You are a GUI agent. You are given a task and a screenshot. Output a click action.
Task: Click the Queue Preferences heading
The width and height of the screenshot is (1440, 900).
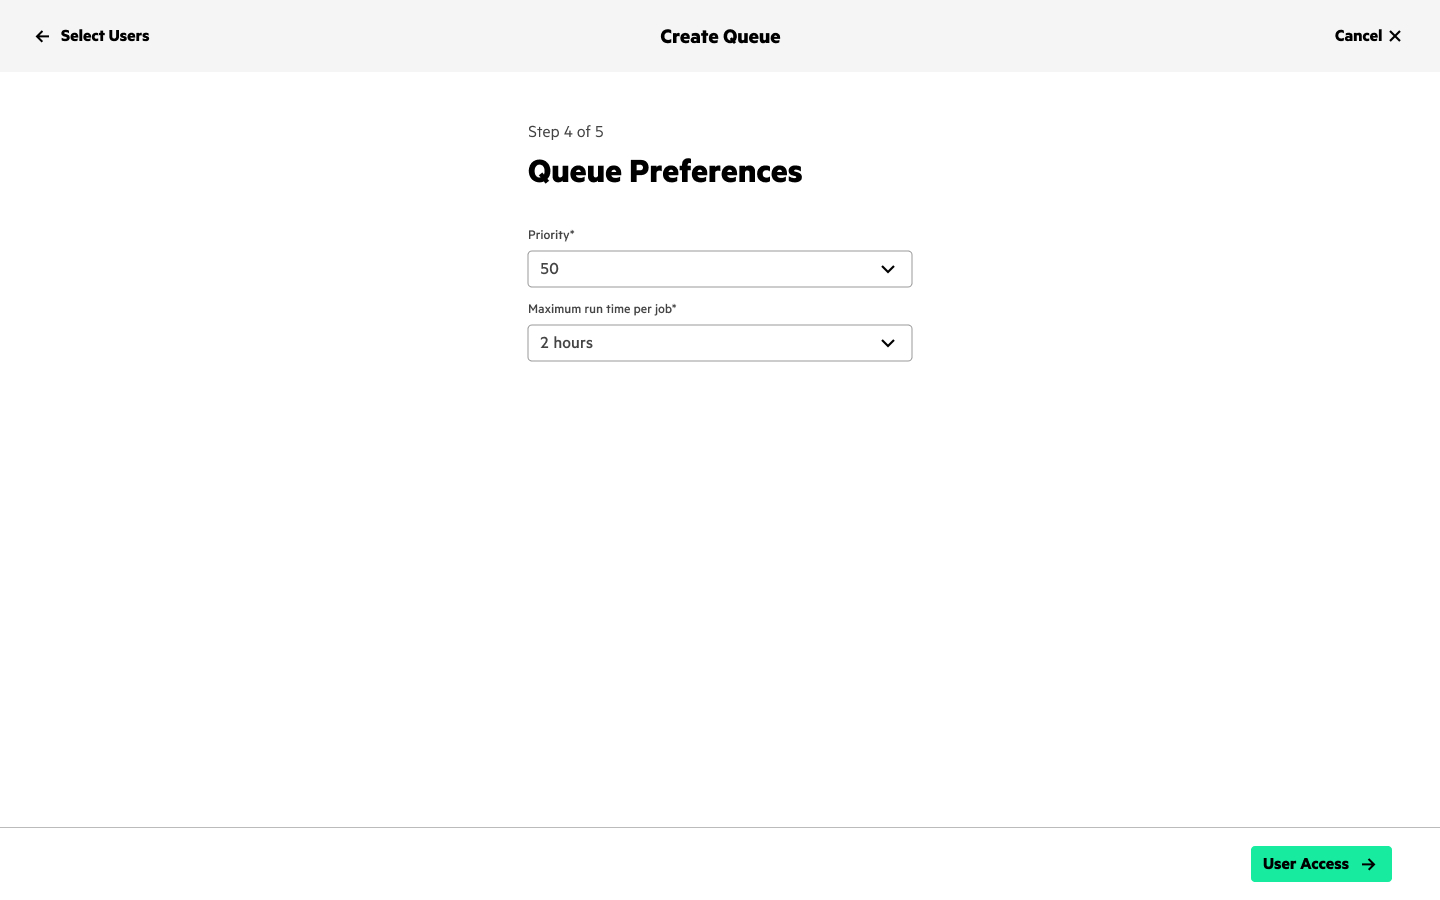[665, 171]
